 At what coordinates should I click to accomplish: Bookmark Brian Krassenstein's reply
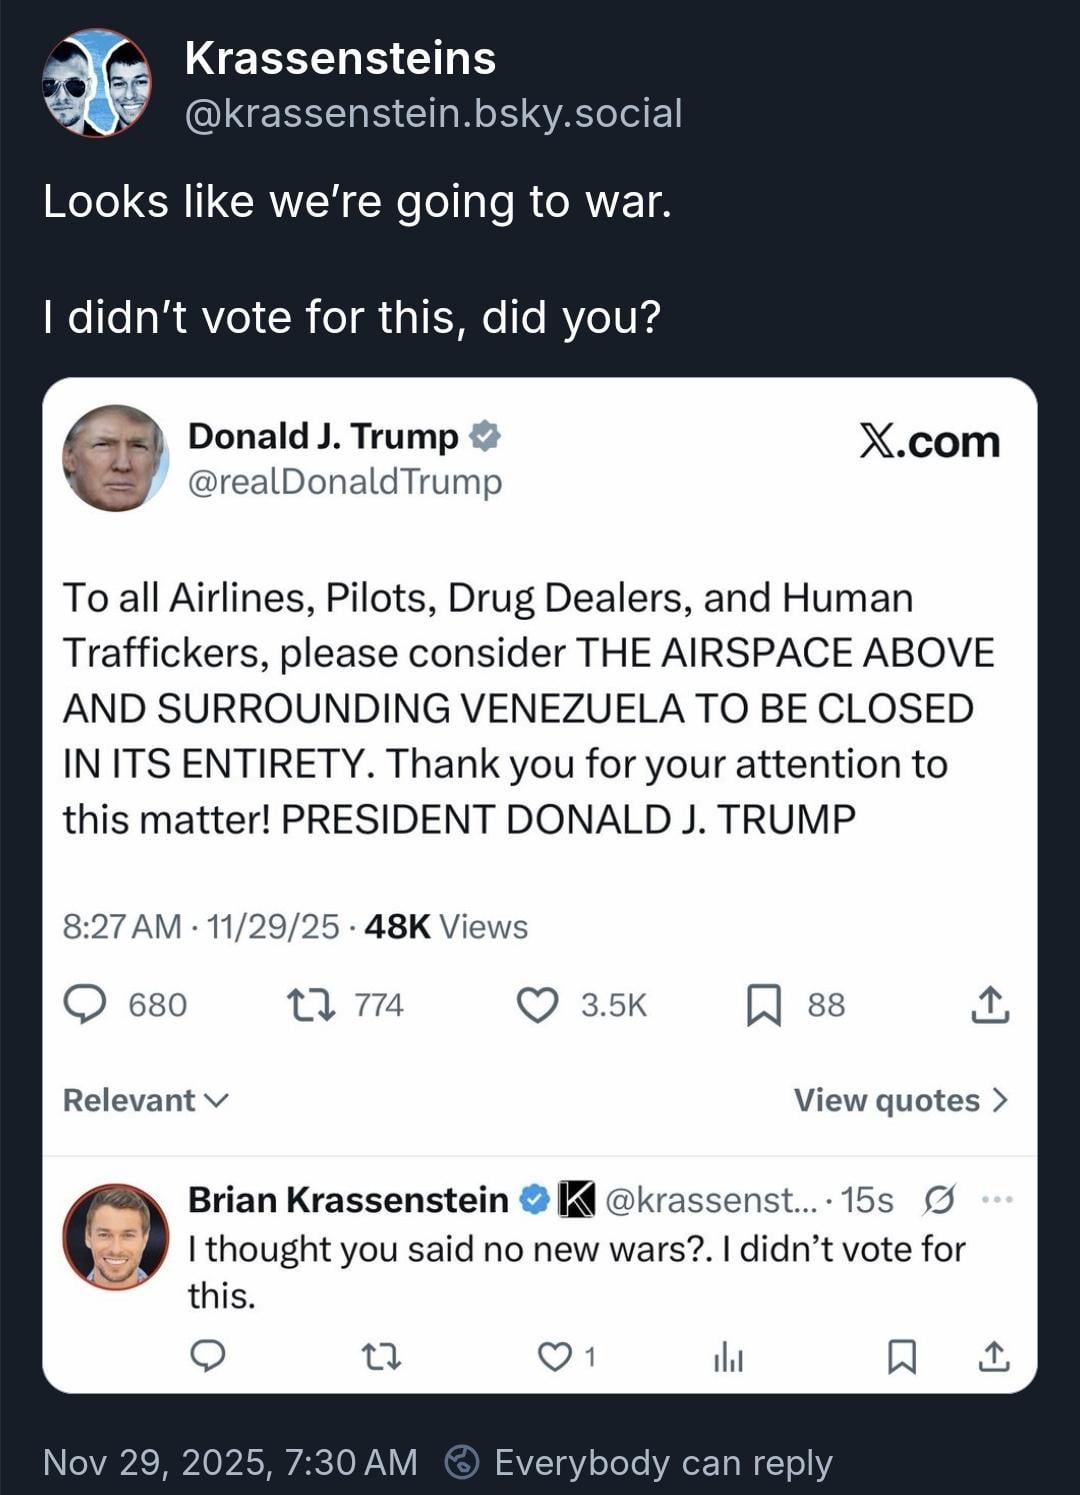tap(902, 1356)
